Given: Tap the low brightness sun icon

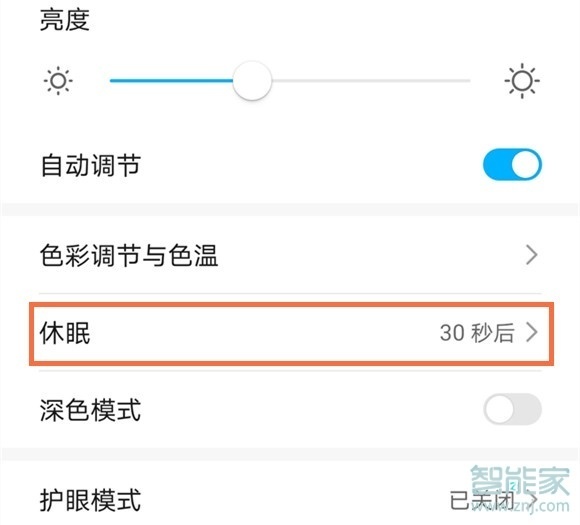Looking at the screenshot, I should pyautogui.click(x=58, y=81).
